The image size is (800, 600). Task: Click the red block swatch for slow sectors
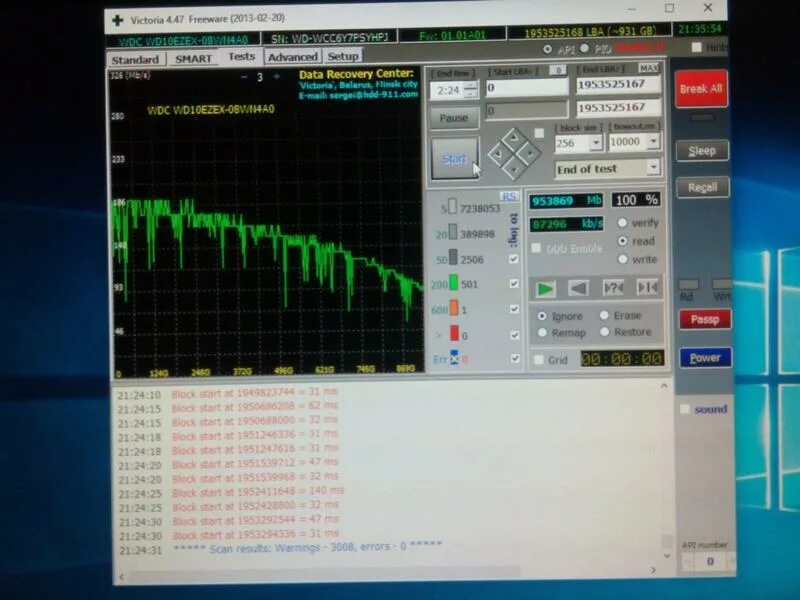(x=454, y=333)
